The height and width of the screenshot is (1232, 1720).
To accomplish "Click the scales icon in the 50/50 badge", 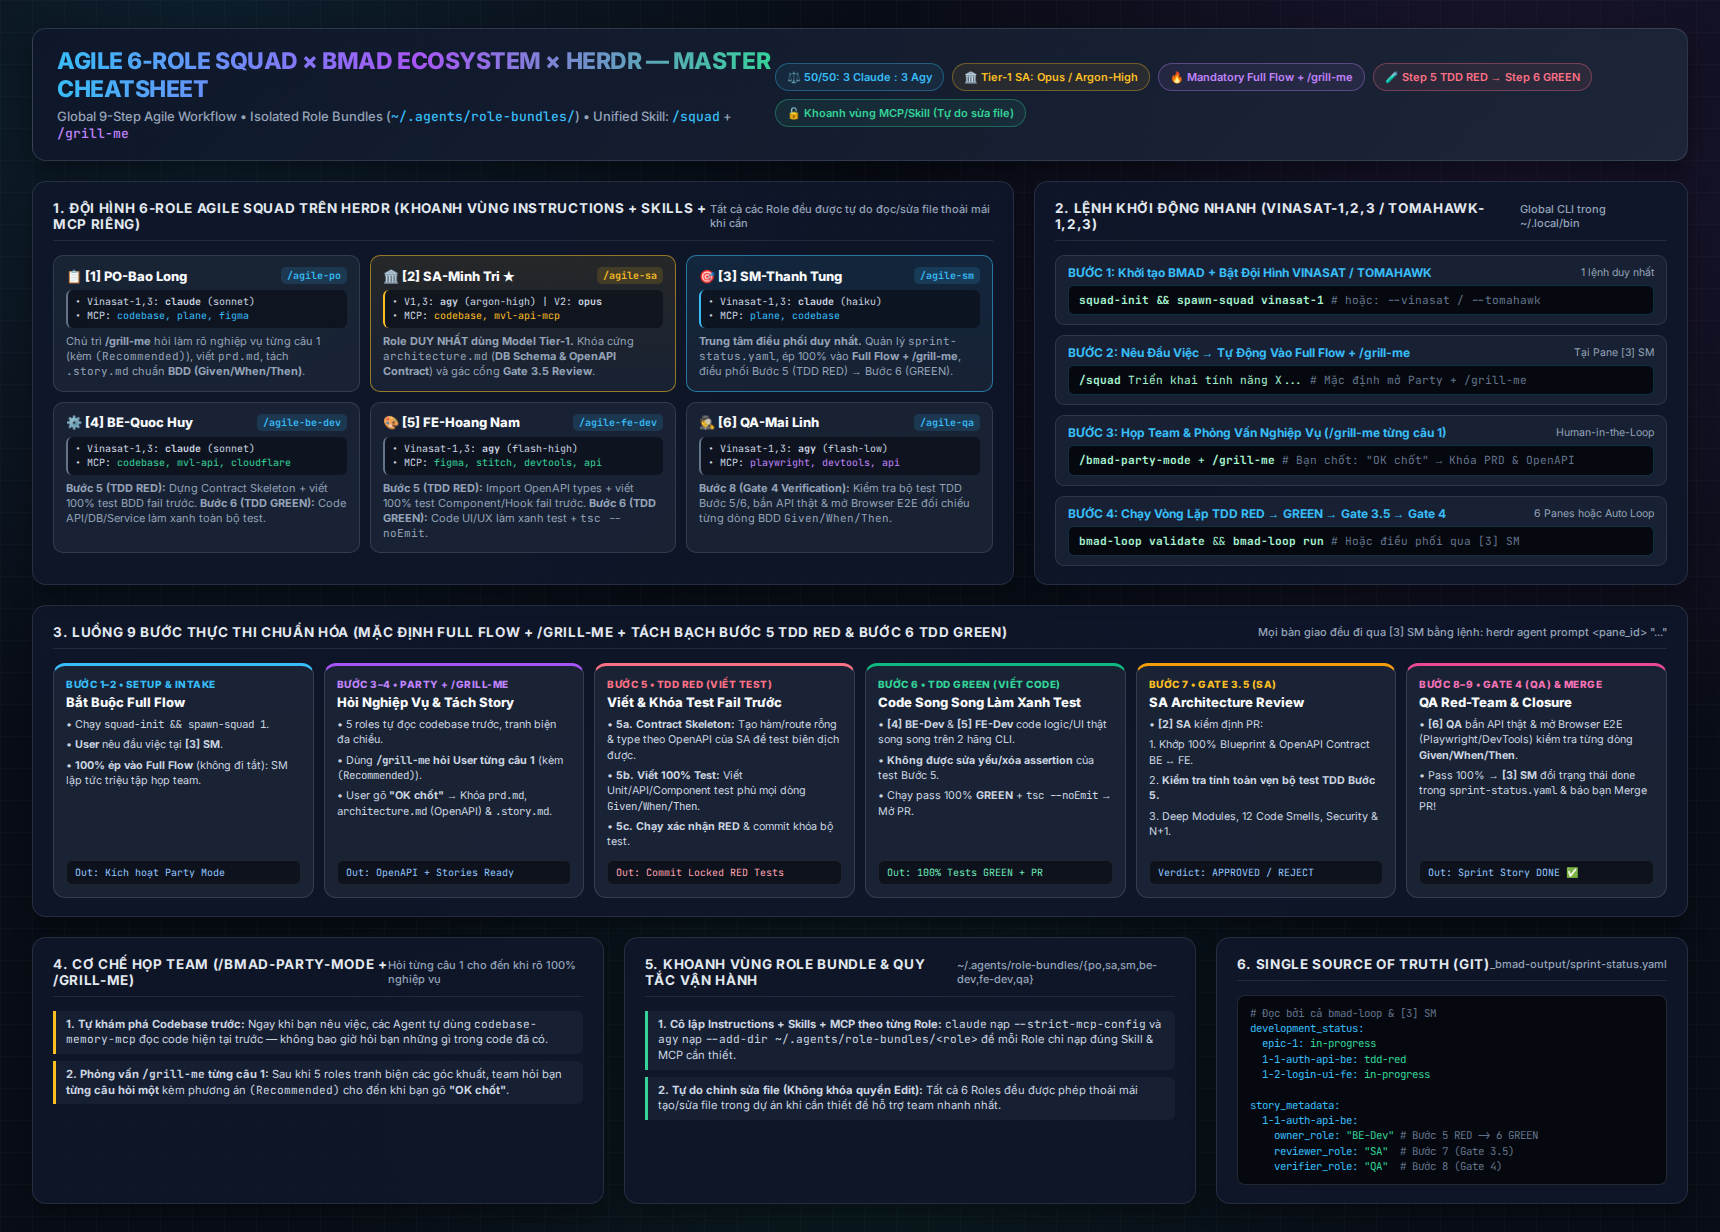I will [x=794, y=77].
